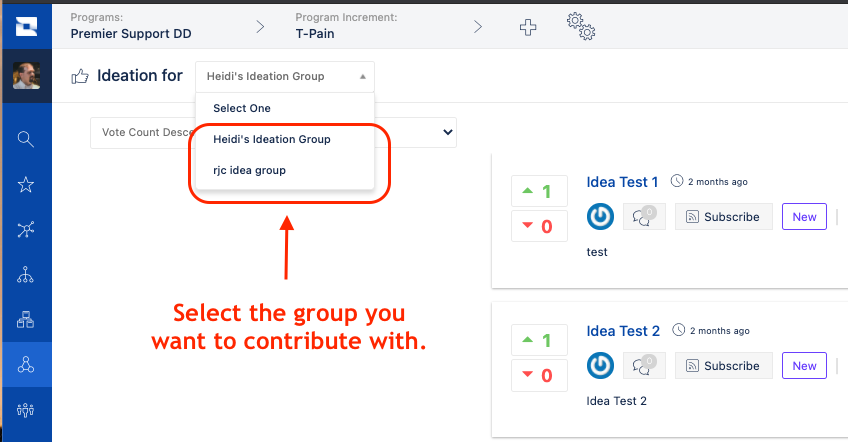Upvote Idea Test 1
The width and height of the screenshot is (848, 442).
pos(539,191)
